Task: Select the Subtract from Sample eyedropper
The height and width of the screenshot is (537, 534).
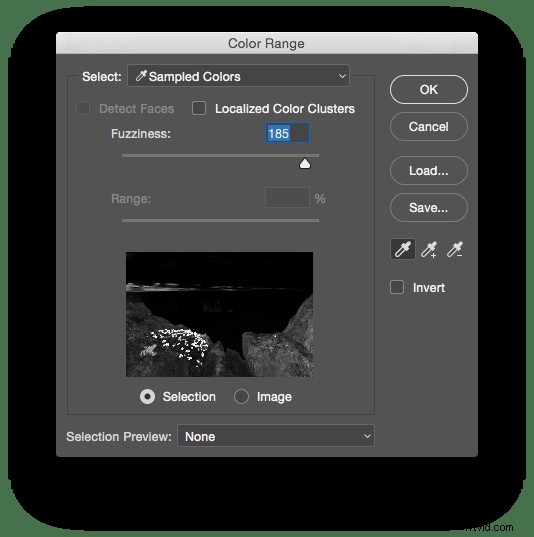Action: [x=455, y=249]
